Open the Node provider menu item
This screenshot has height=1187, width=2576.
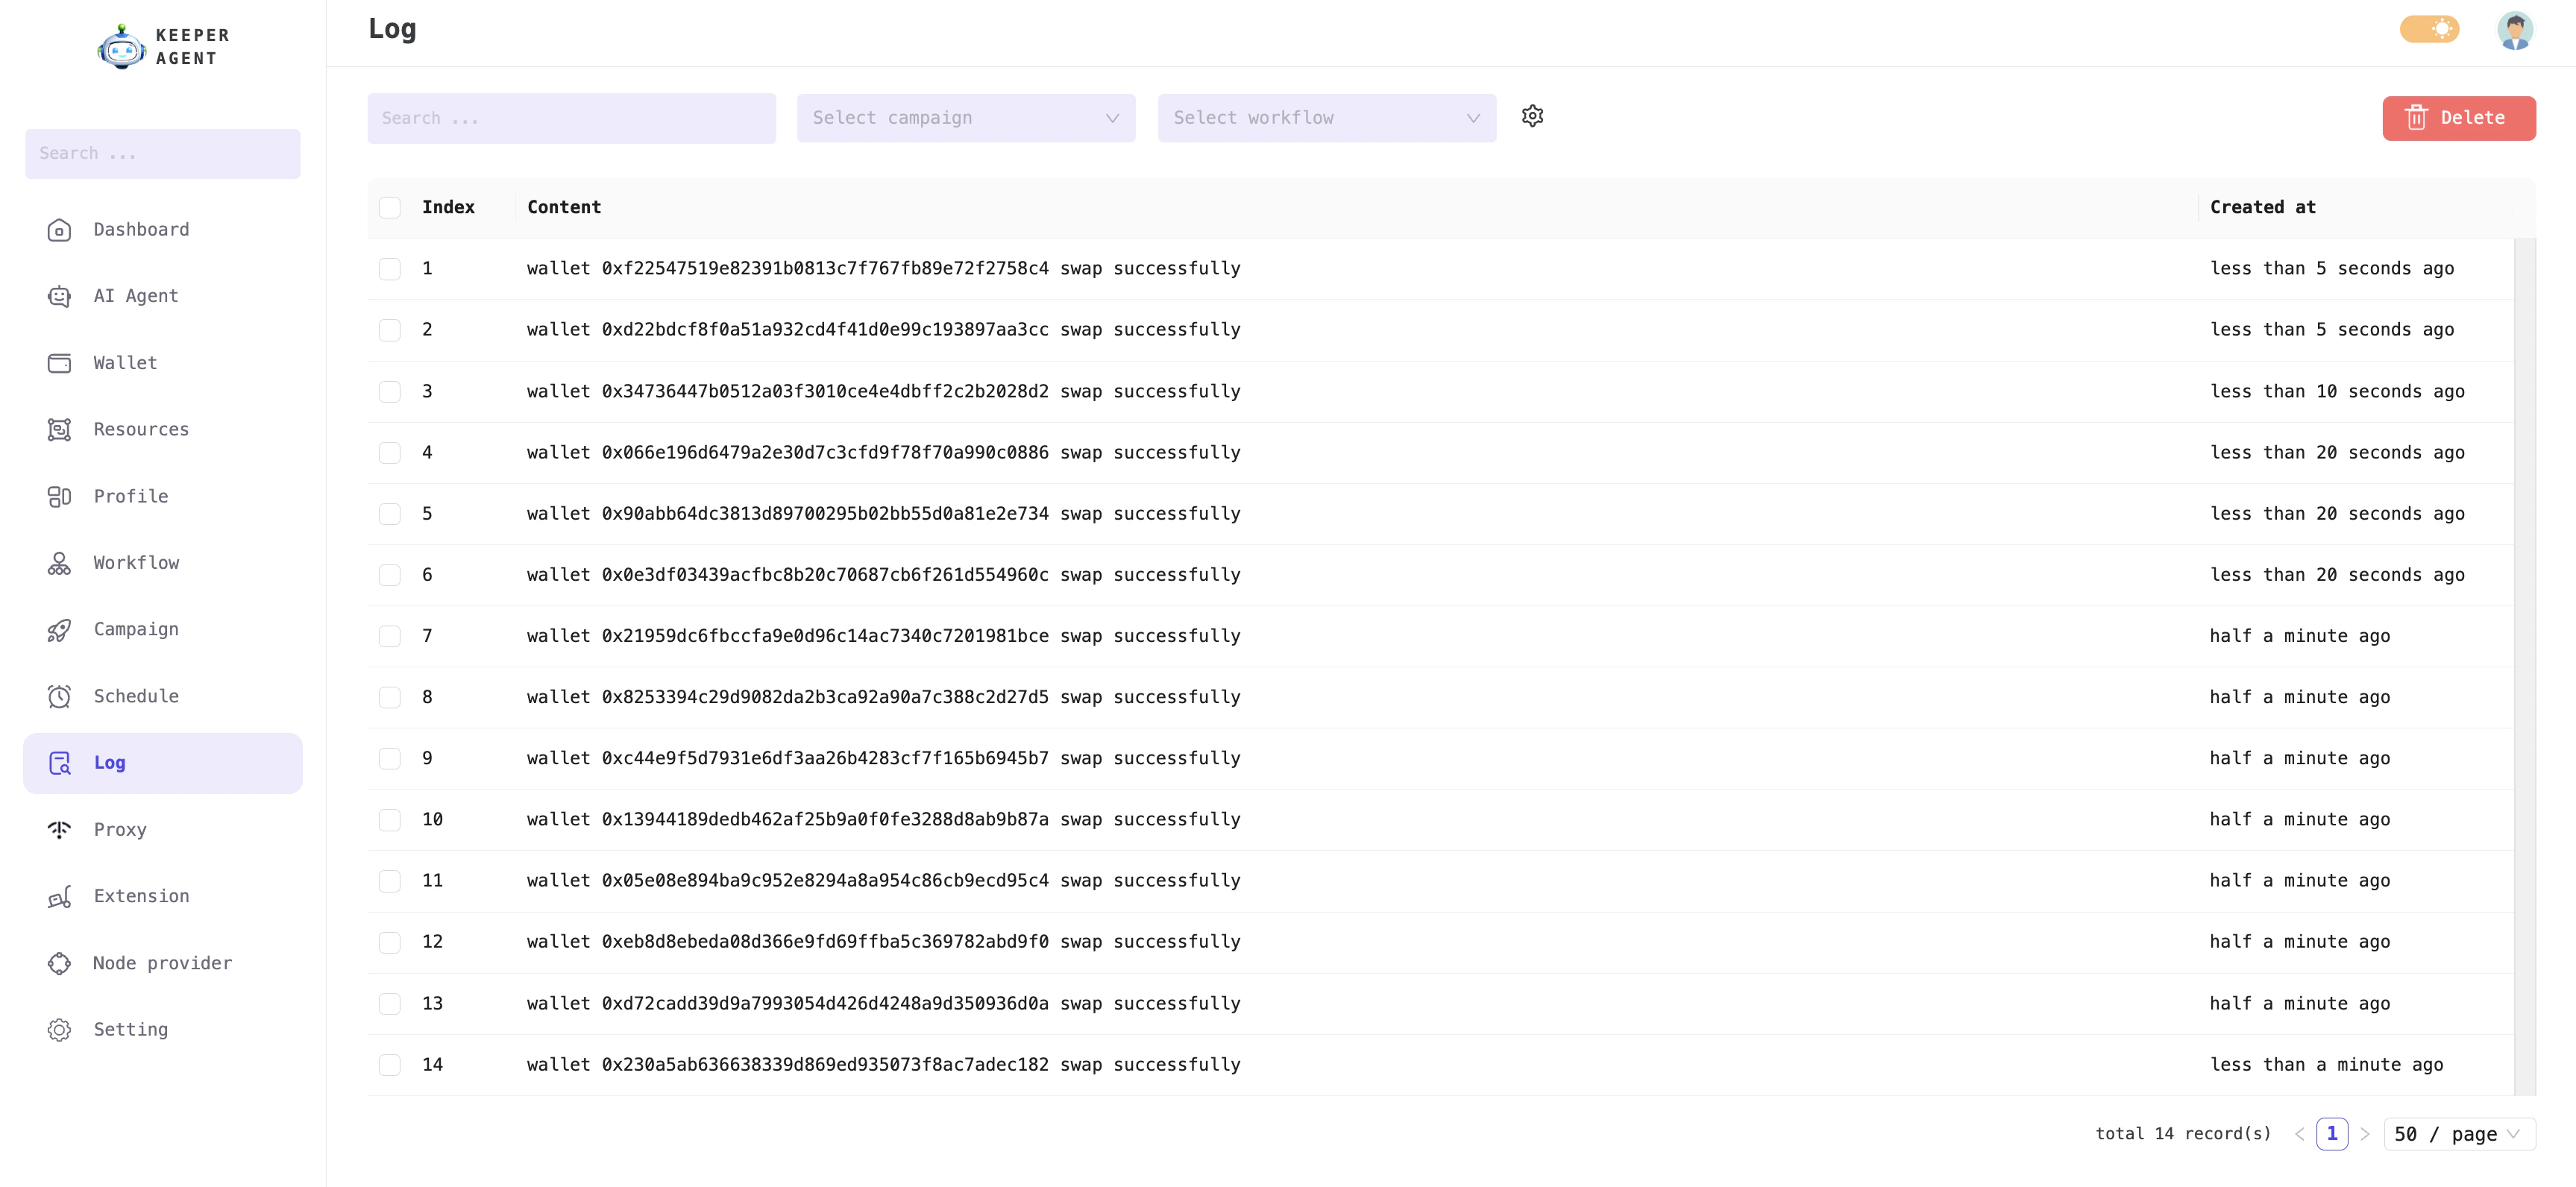[x=162, y=963]
